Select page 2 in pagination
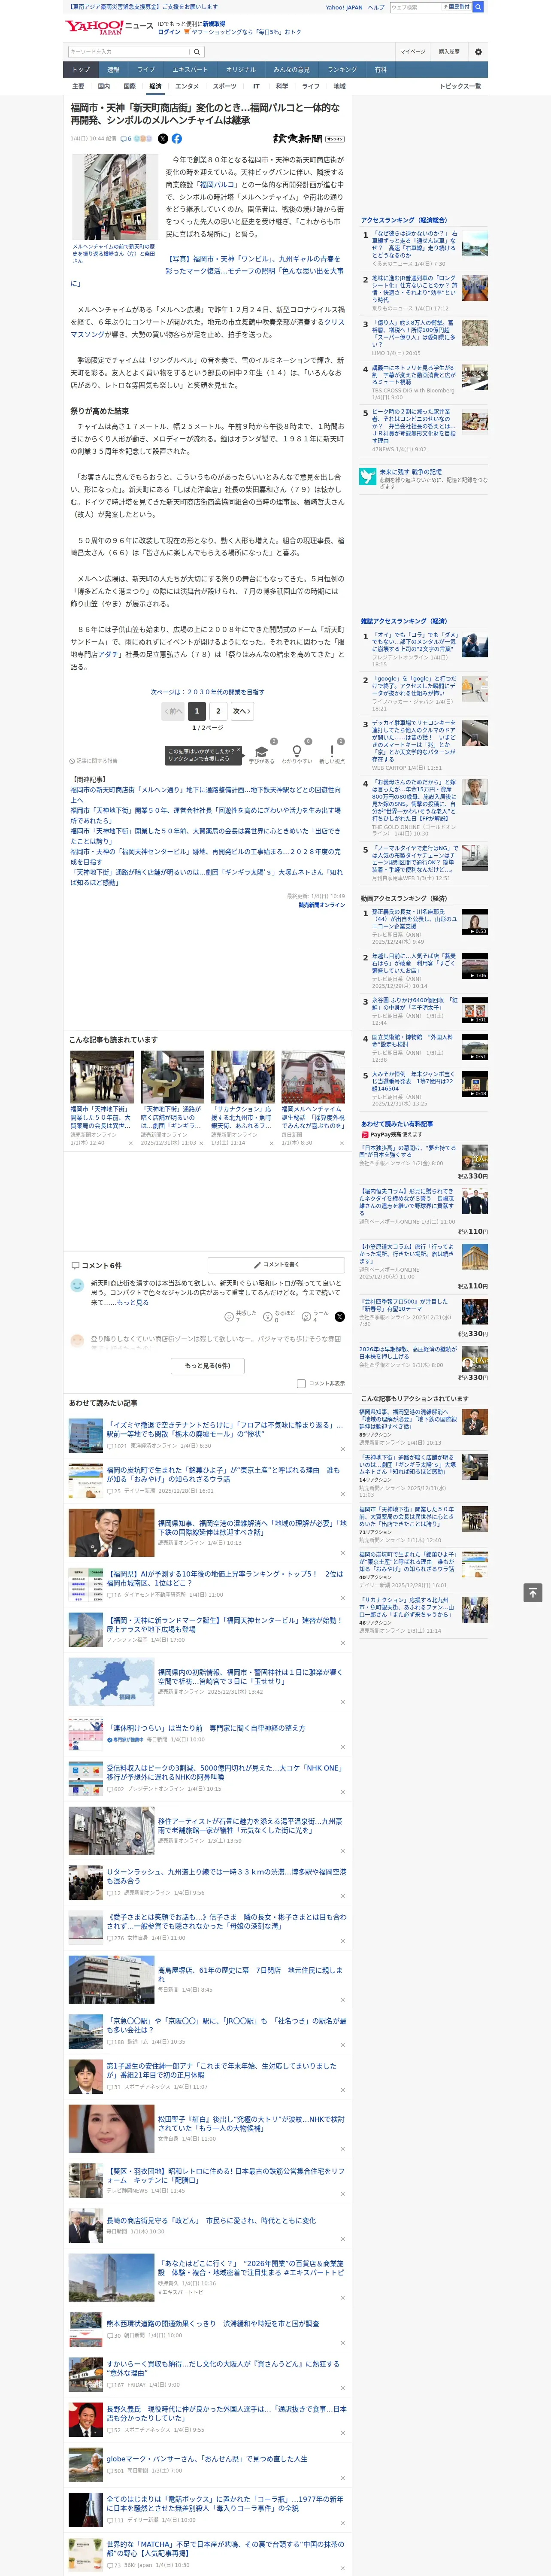Viewport: 551px width, 2576px height. [x=218, y=711]
